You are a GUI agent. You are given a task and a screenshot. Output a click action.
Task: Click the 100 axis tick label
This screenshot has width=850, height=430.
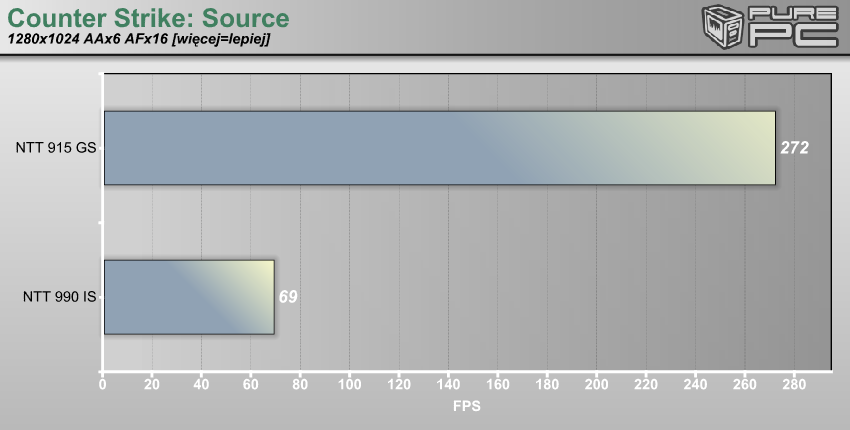click(x=349, y=384)
